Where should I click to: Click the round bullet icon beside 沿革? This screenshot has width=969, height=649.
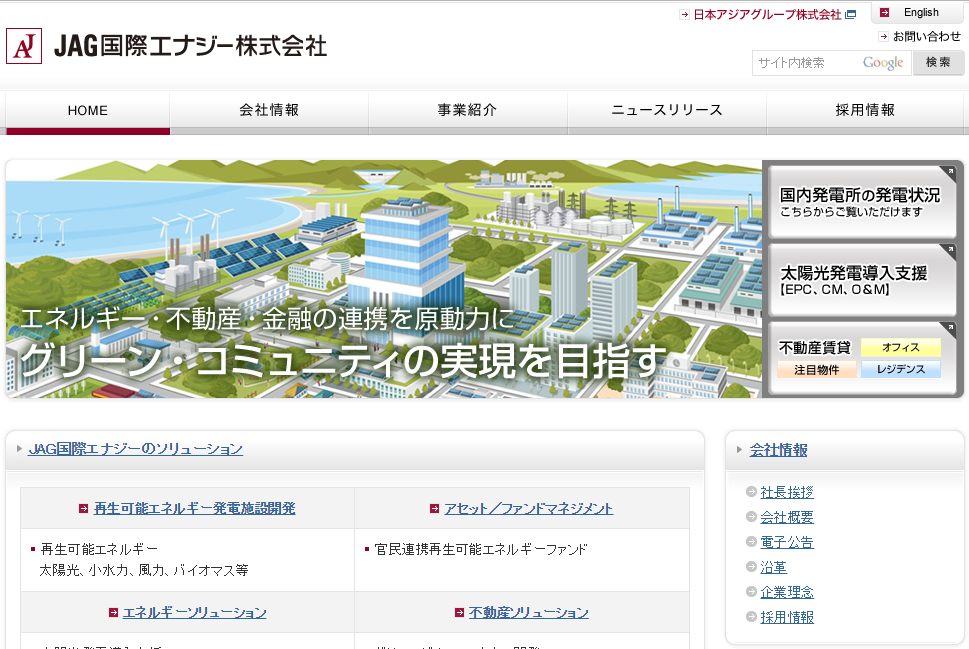pyautogui.click(x=751, y=566)
